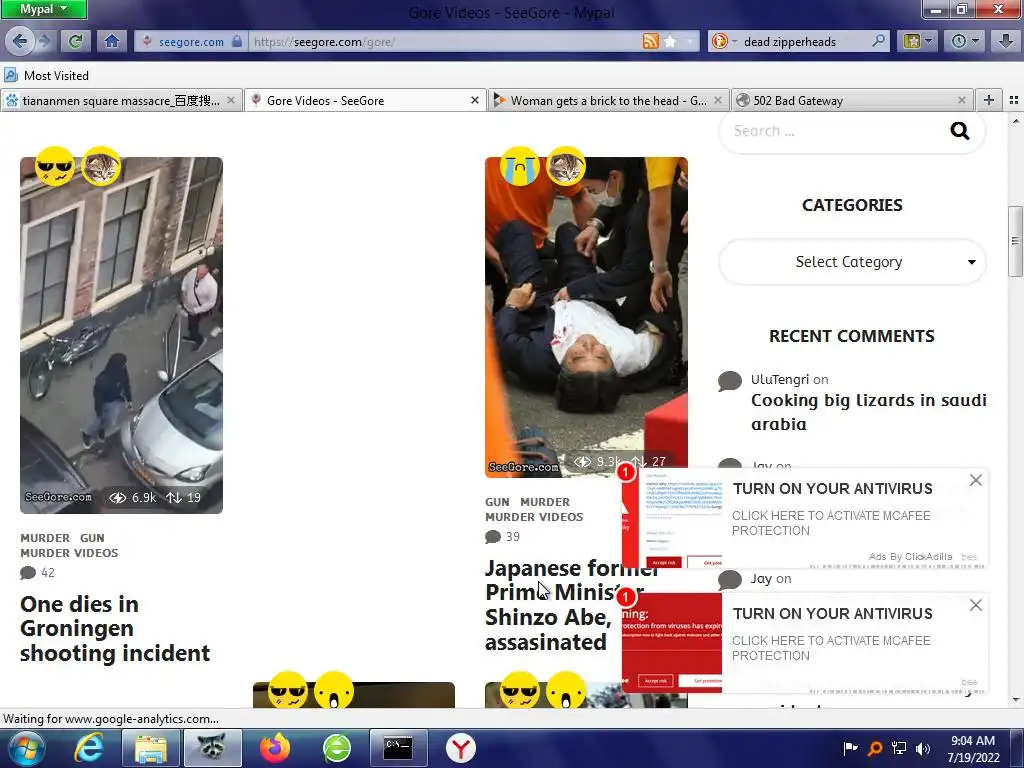Open the history toolbar button dropdown
The width and height of the screenshot is (1024, 768).
965,42
